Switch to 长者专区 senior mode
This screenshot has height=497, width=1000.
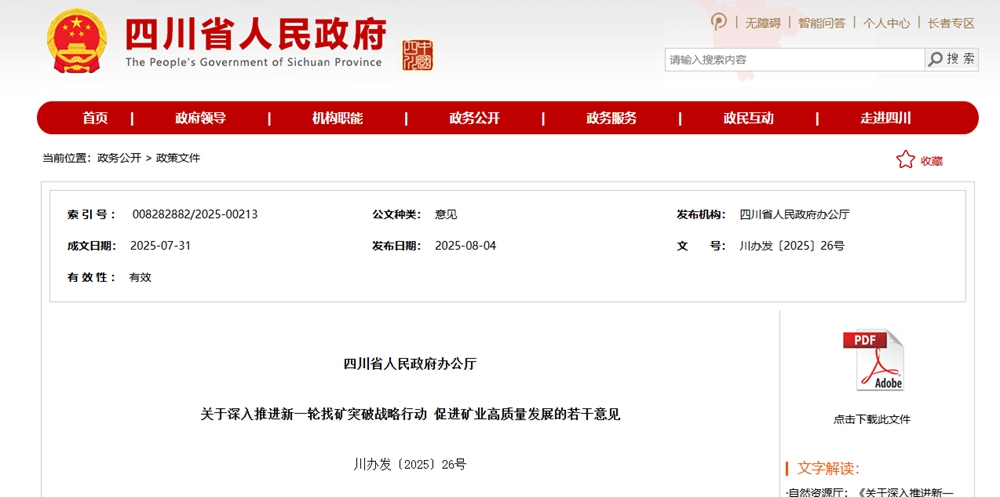click(950, 23)
